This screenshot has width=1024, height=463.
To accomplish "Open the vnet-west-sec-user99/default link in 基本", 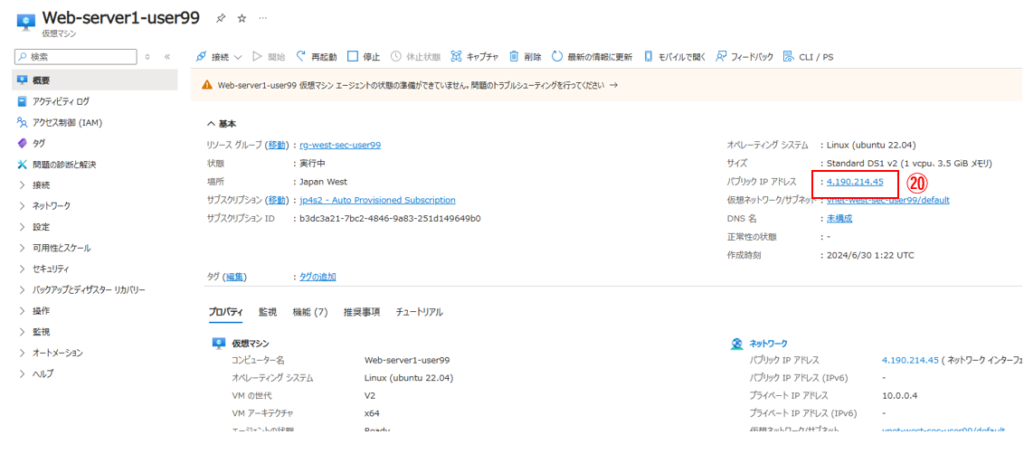I will [888, 200].
